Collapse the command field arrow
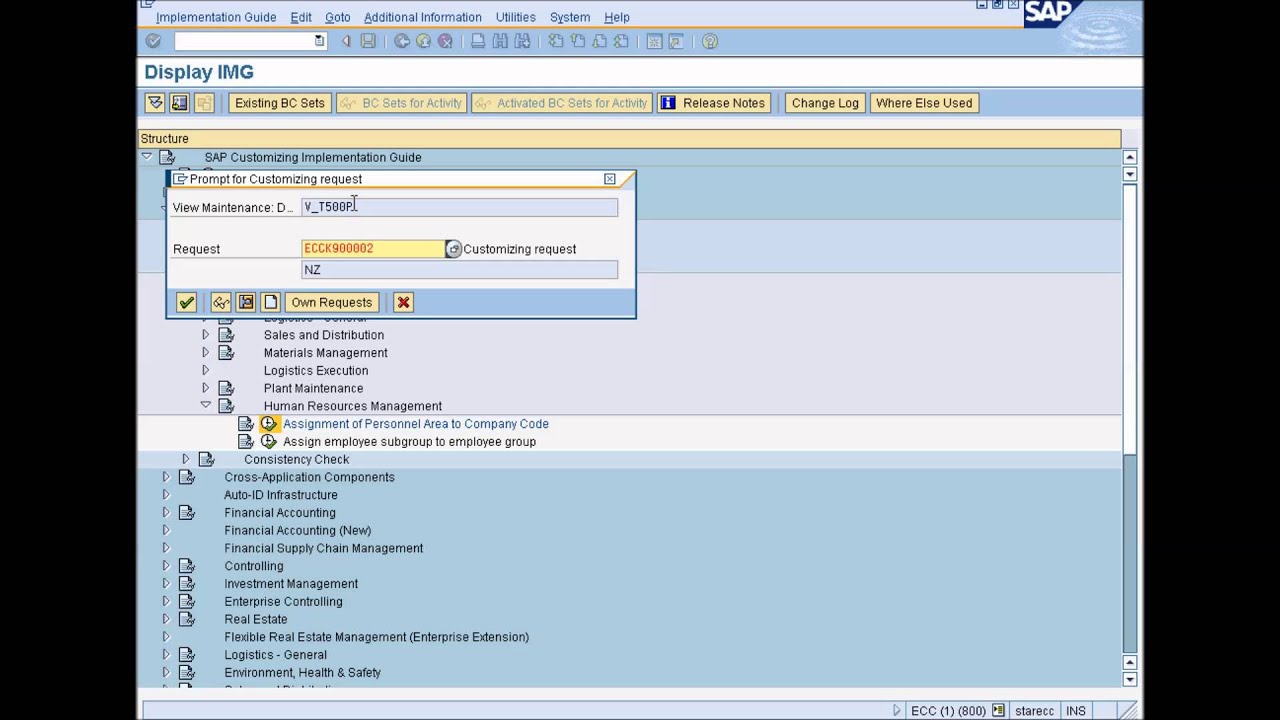This screenshot has width=1280, height=720. point(346,41)
